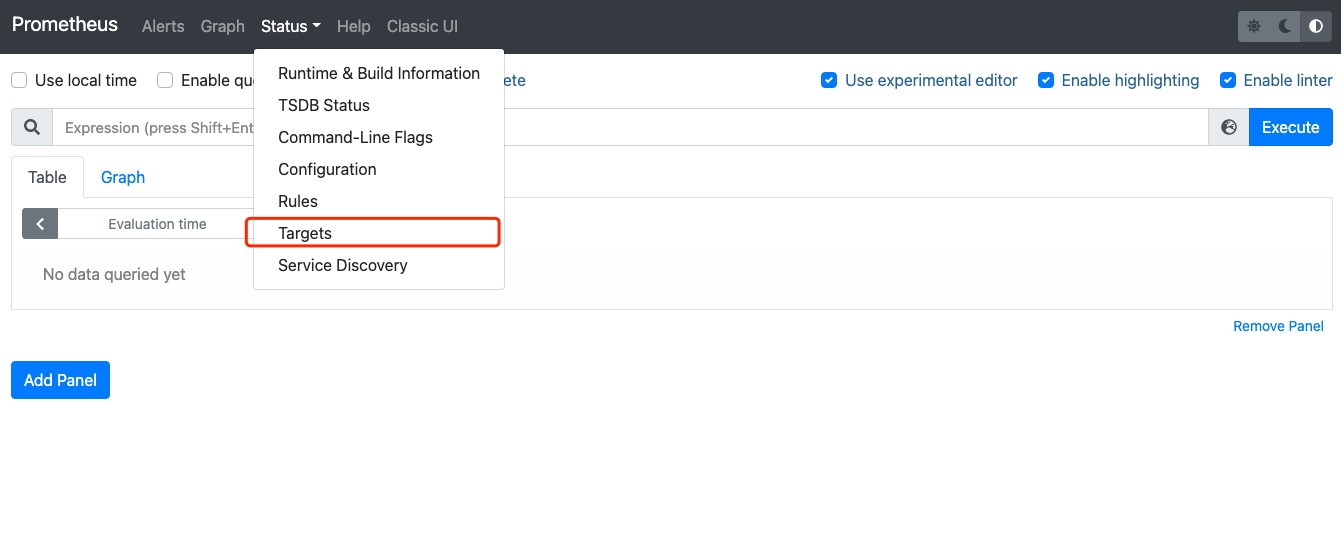Switch to dark theme moon icon

point(1285,27)
